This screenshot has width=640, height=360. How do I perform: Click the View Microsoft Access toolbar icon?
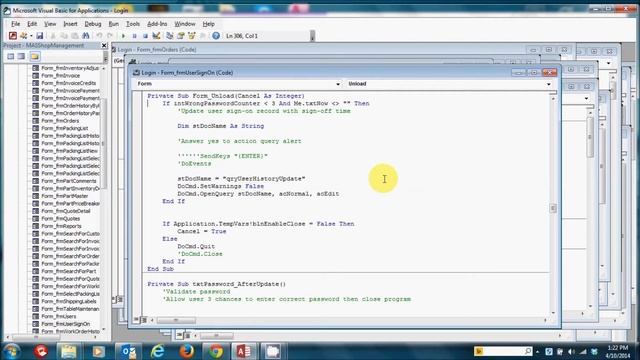[13, 36]
